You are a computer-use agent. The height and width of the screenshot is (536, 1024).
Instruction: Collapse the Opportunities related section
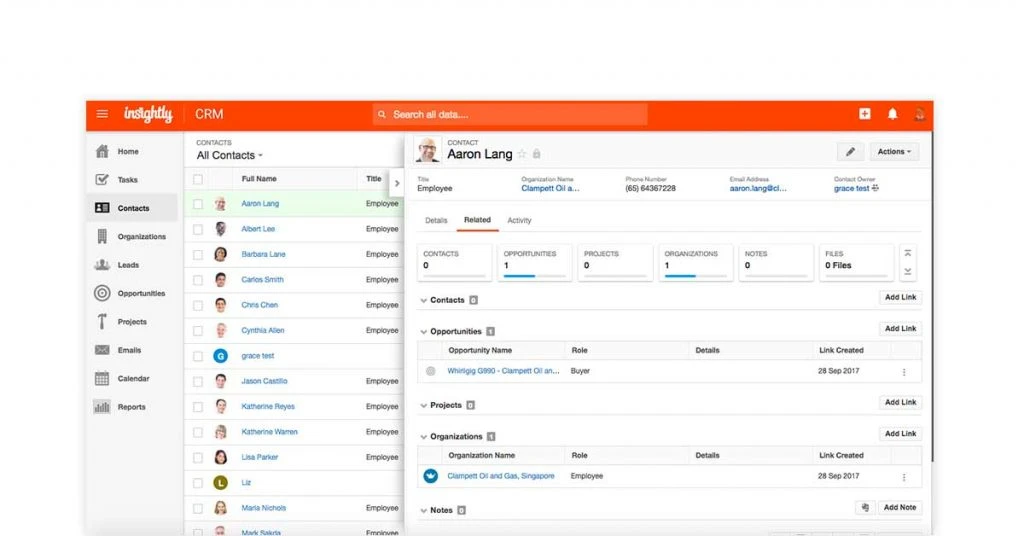424,332
